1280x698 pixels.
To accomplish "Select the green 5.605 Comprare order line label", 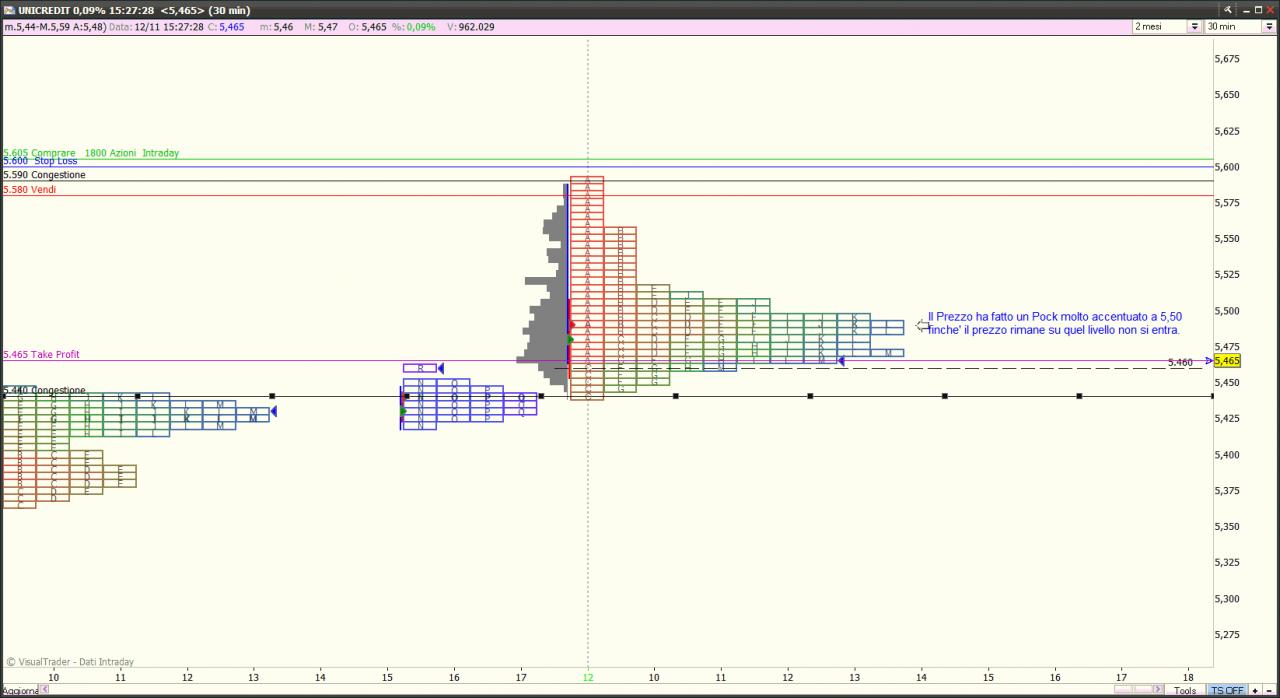I will point(91,153).
